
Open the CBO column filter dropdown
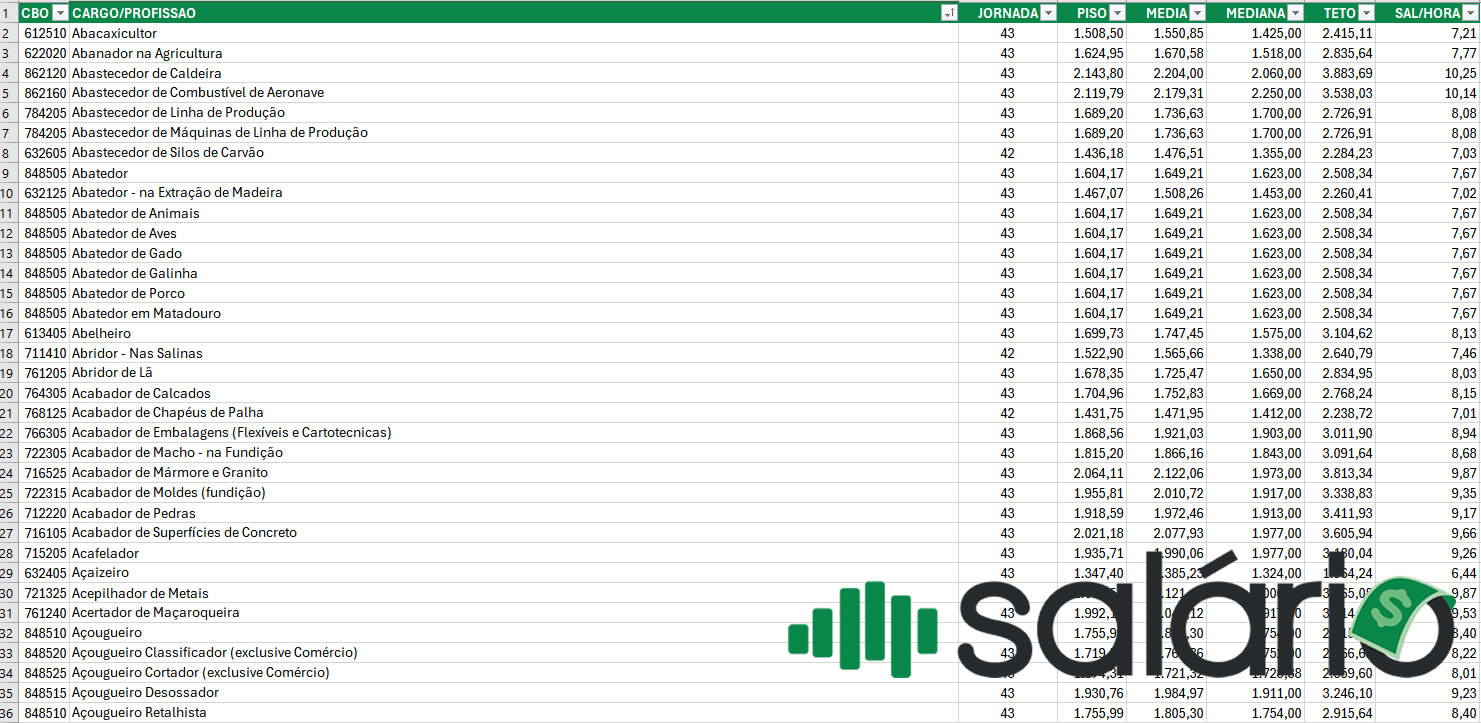pyautogui.click(x=61, y=13)
